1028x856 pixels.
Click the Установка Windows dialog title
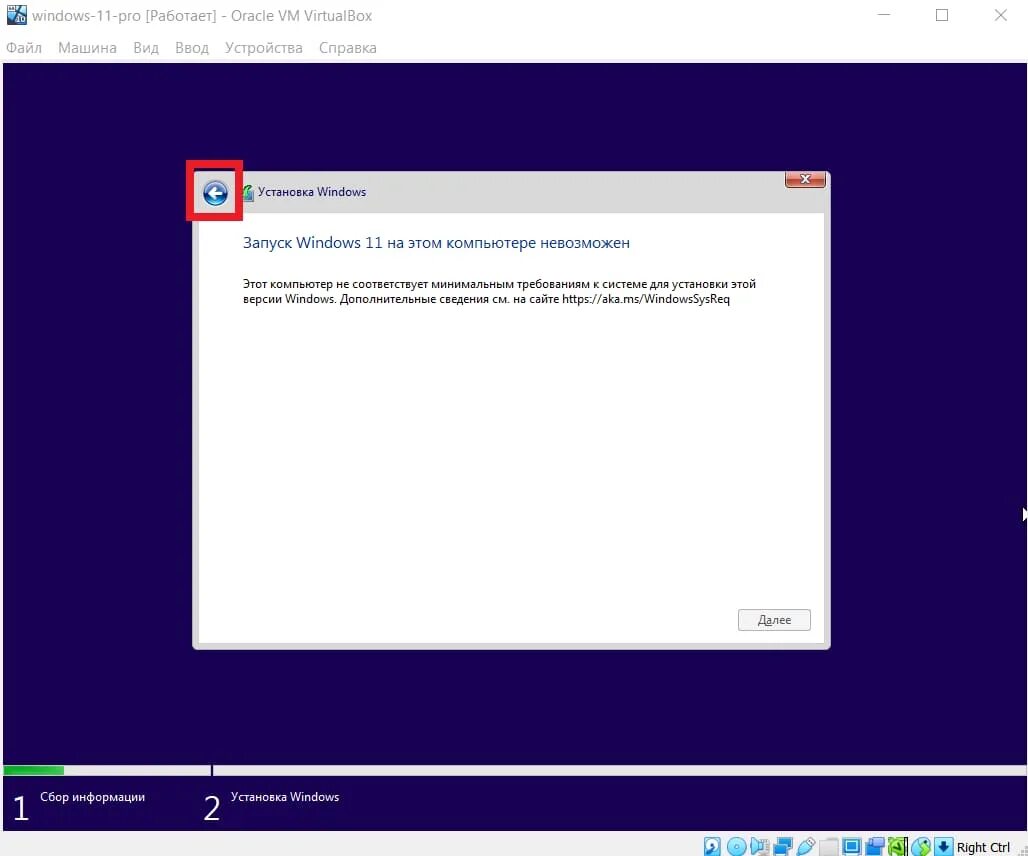312,192
